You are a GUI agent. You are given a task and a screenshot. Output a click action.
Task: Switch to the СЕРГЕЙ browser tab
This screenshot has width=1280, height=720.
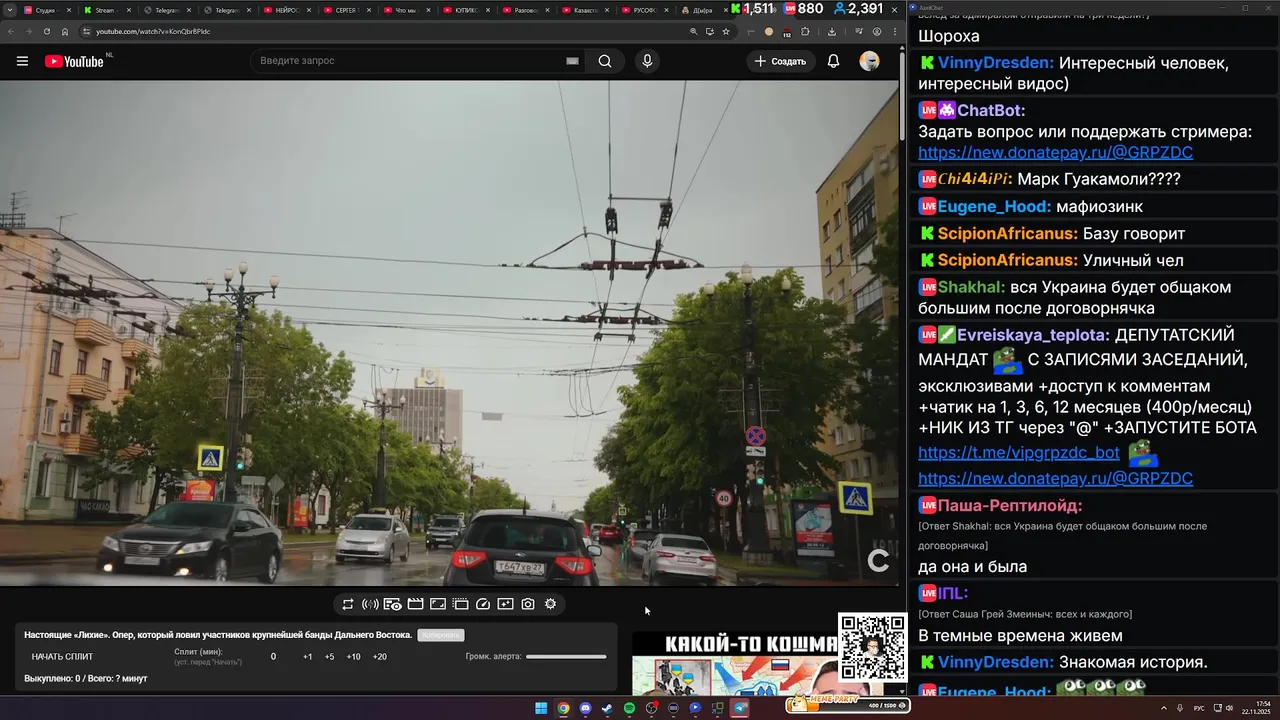point(346,10)
